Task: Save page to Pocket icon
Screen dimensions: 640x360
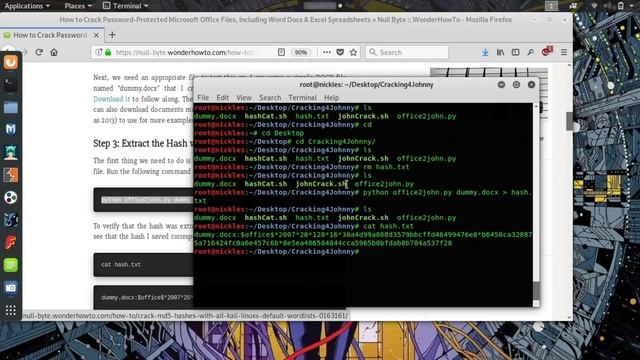Action: (x=340, y=52)
